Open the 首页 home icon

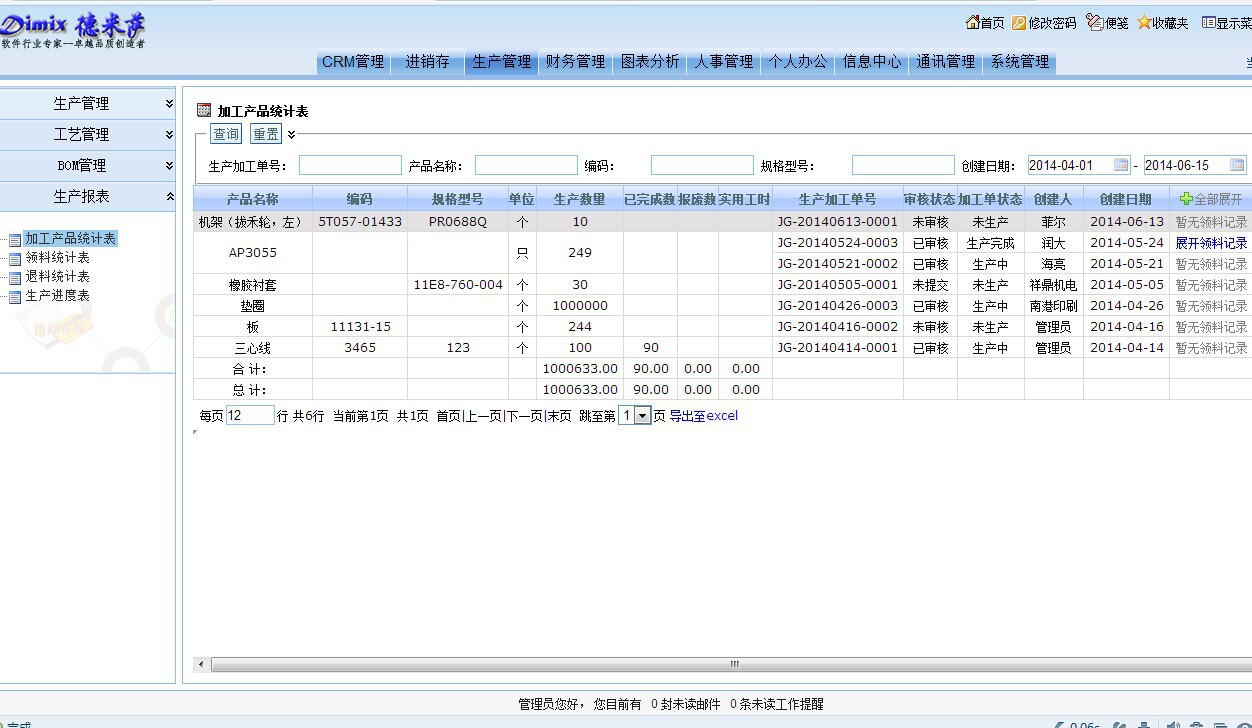(x=973, y=23)
